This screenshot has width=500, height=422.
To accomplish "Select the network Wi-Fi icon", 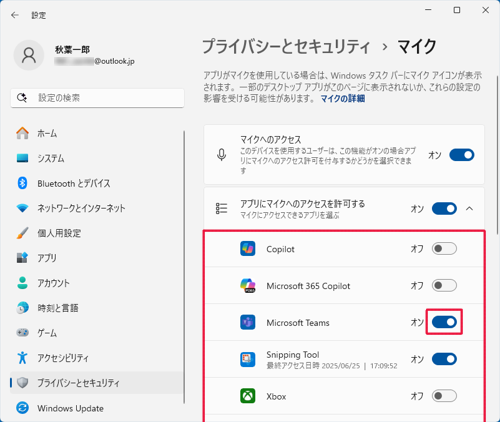I will tap(22, 208).
